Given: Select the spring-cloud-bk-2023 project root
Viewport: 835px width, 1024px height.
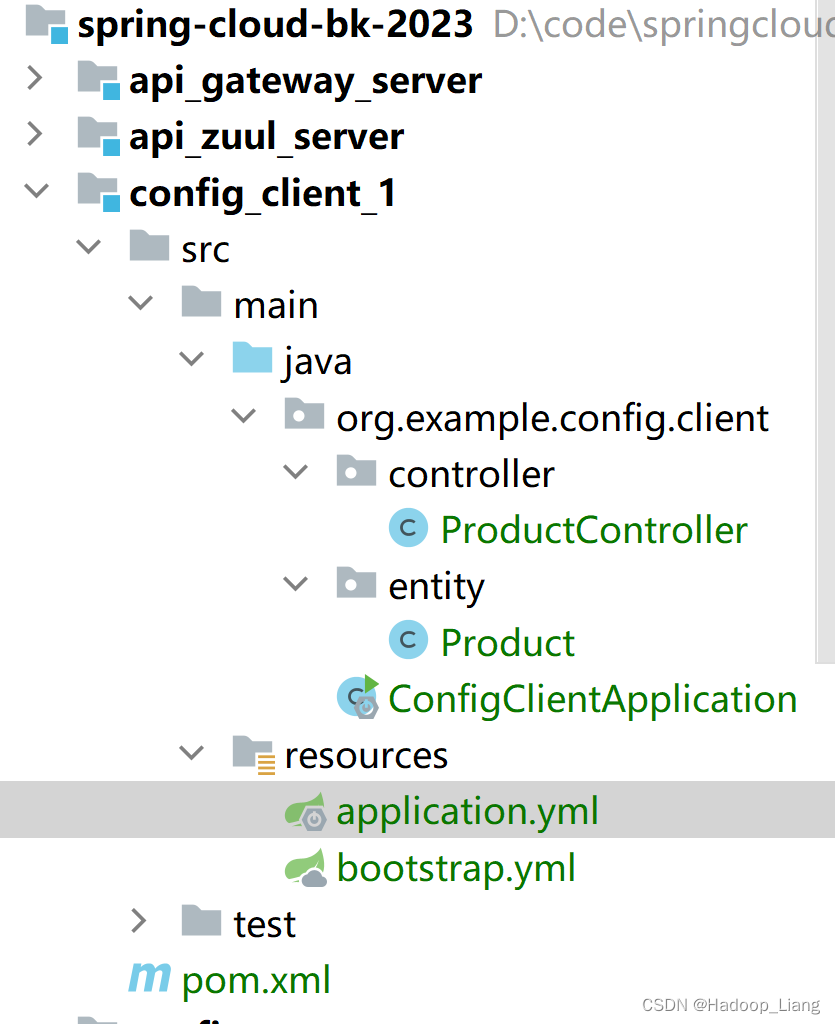Looking at the screenshot, I should coord(275,25).
